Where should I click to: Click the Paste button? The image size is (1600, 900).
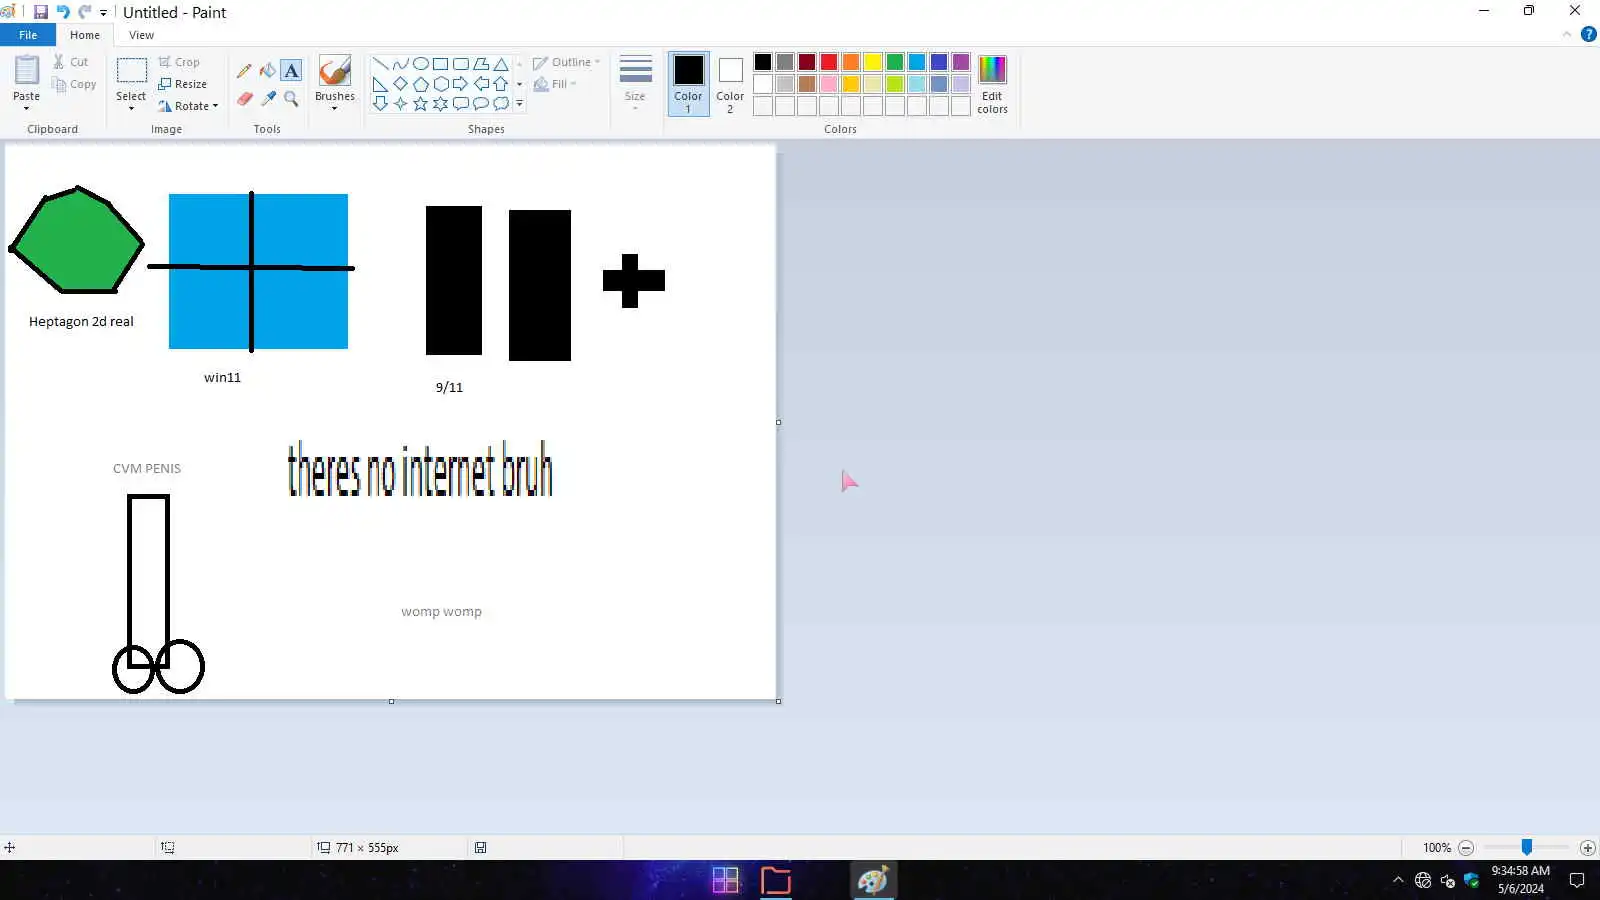pos(27,77)
